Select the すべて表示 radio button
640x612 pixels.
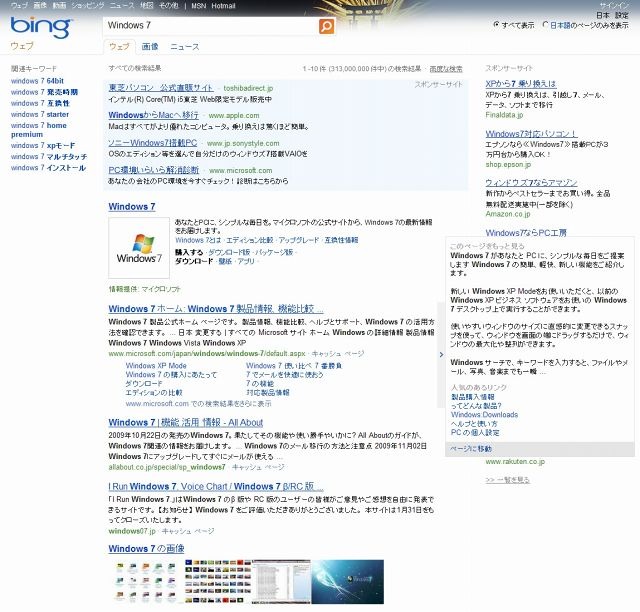496,25
